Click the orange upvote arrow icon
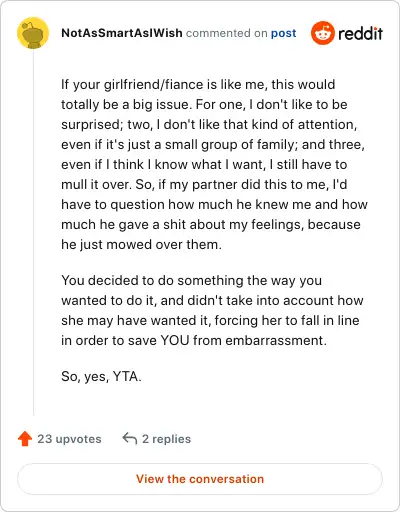Screen dimensions: 400x512 [x=25, y=439]
